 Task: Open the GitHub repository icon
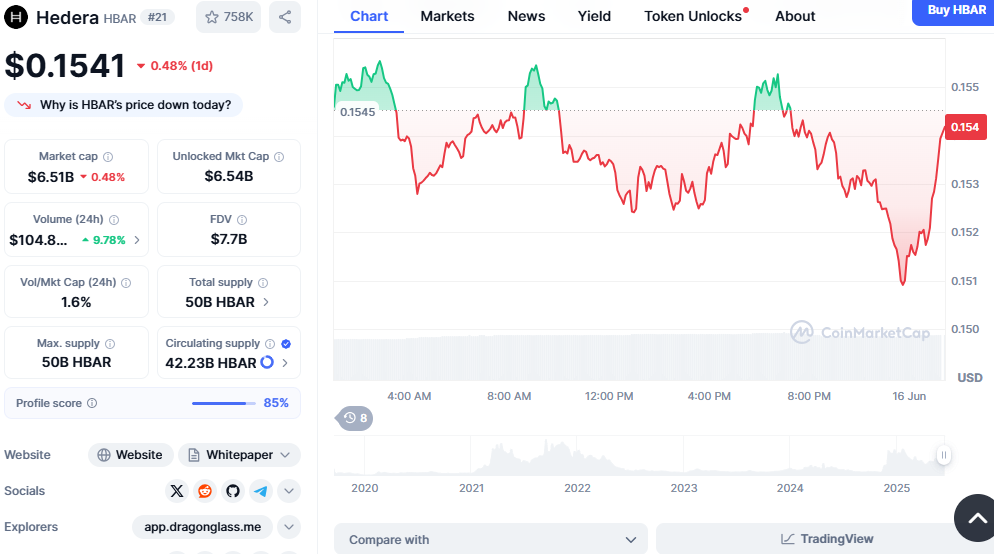point(233,491)
